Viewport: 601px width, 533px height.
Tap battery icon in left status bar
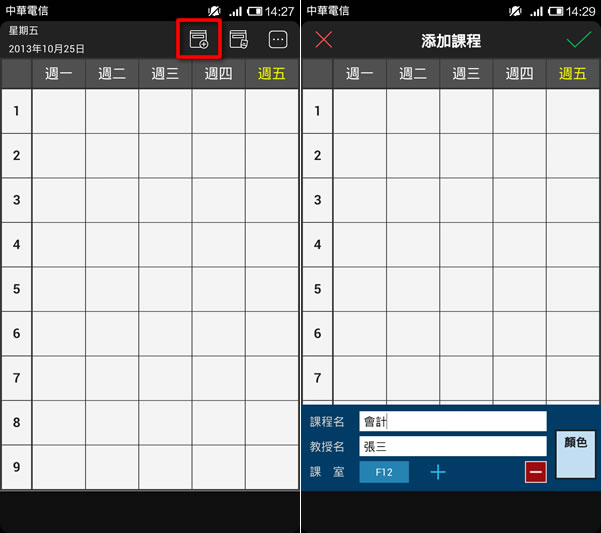point(255,11)
